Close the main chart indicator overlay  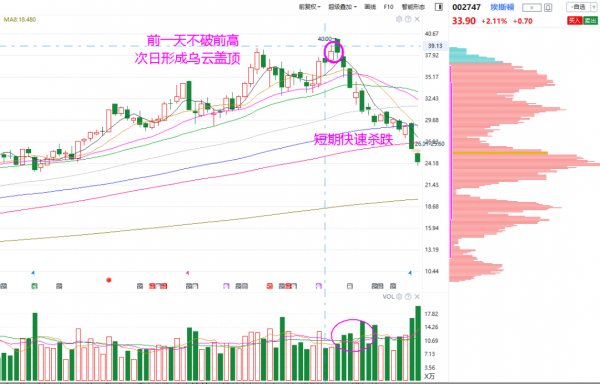coord(417,19)
